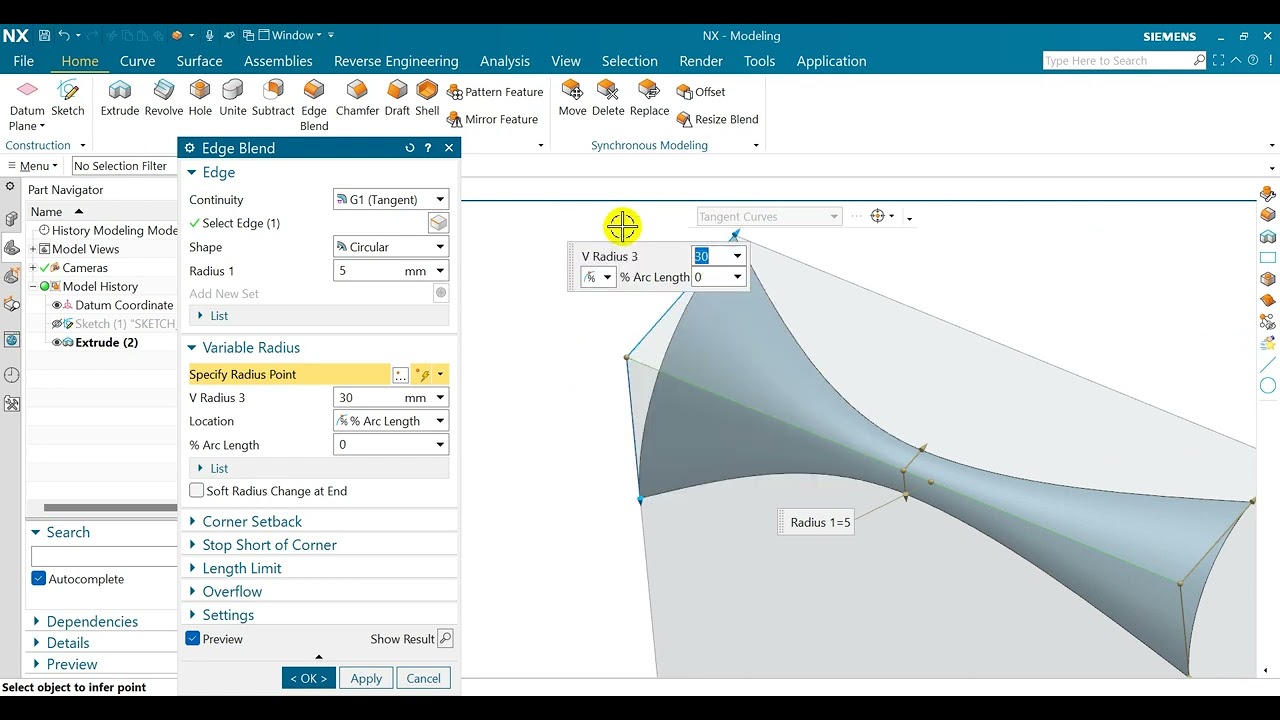Open the Point dialog for radius point
The image size is (1280, 720).
[x=401, y=375]
